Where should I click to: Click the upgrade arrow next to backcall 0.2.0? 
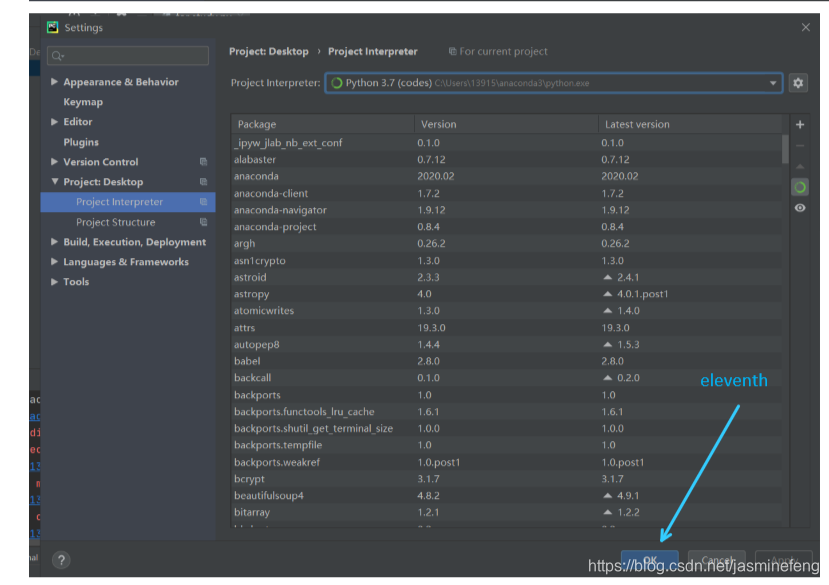(x=607, y=378)
